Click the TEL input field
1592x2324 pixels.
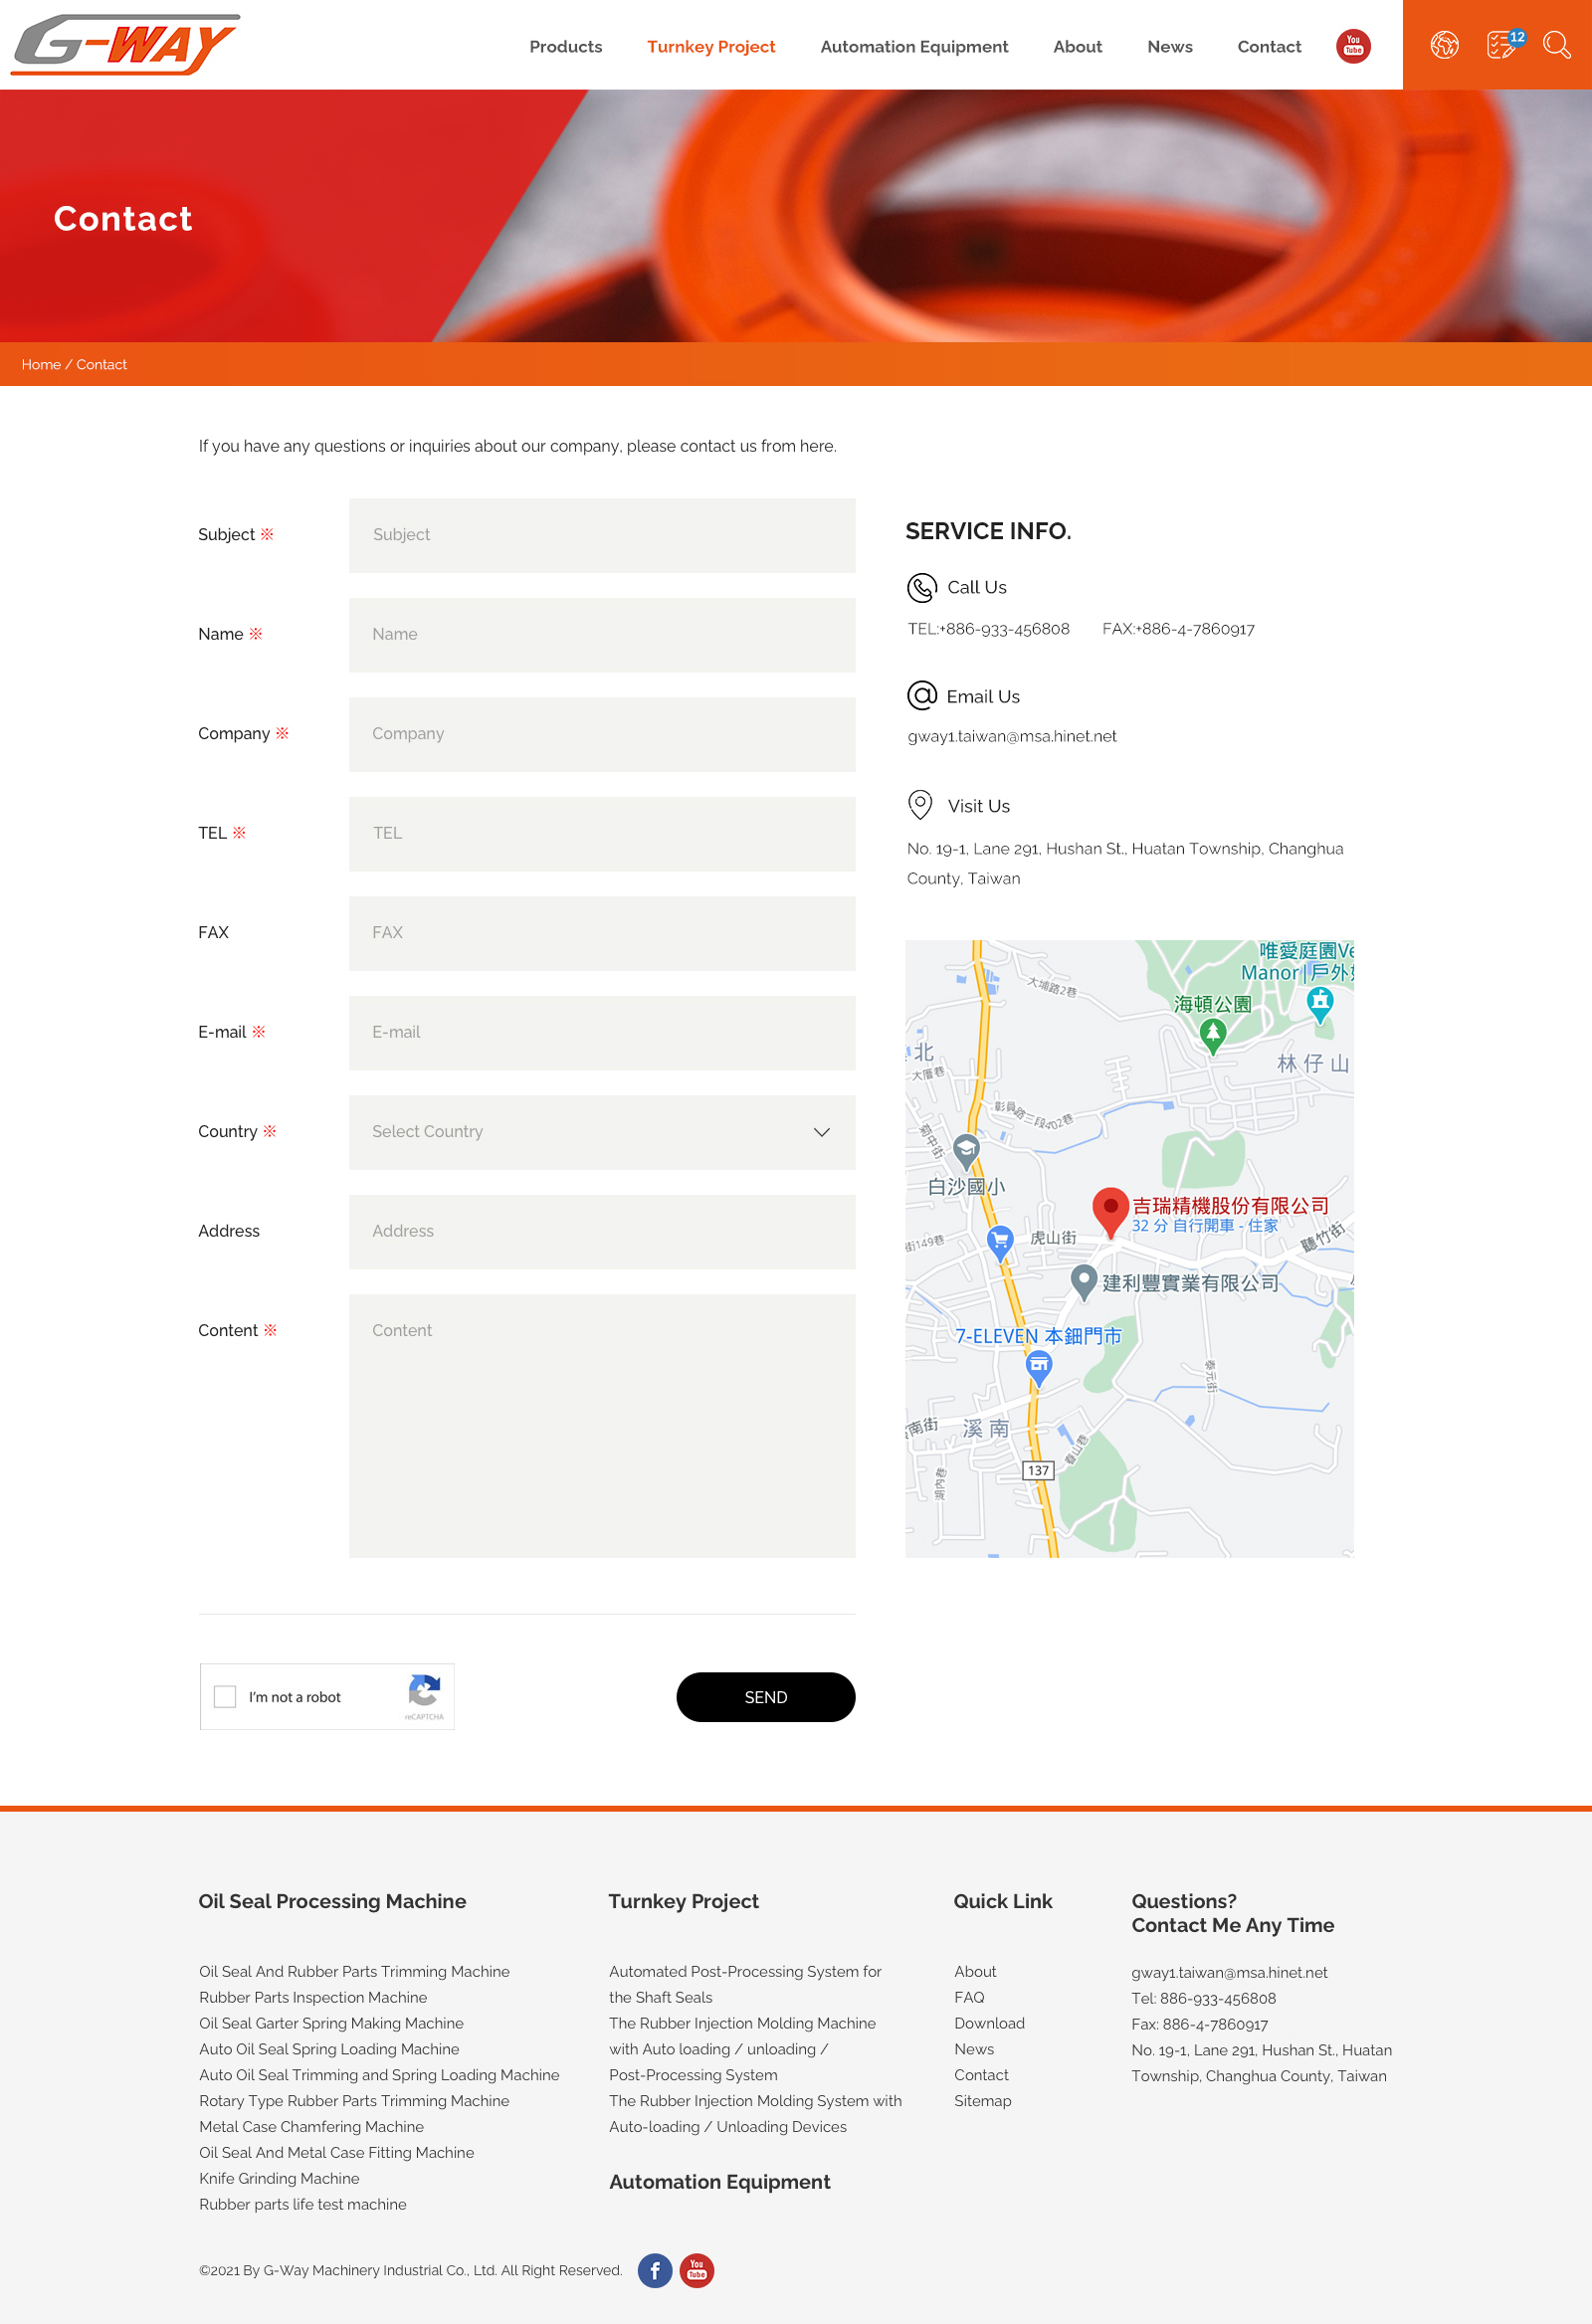(x=602, y=834)
